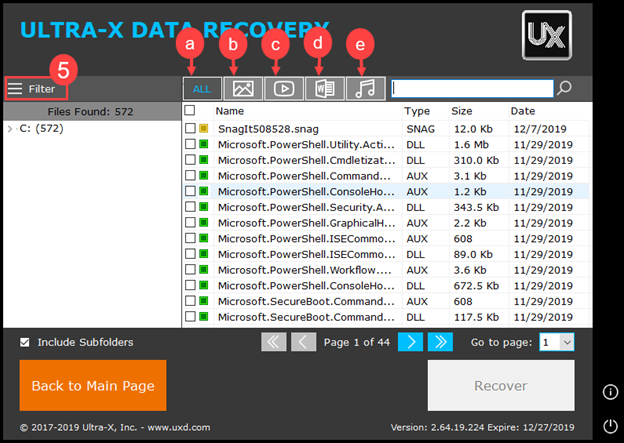624x443 pixels.
Task: Filter results to document files
Action: [325, 88]
